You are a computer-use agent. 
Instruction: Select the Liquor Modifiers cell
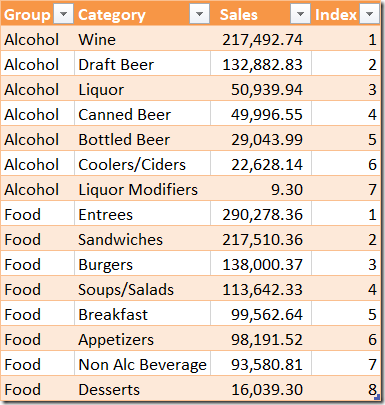[142, 189]
